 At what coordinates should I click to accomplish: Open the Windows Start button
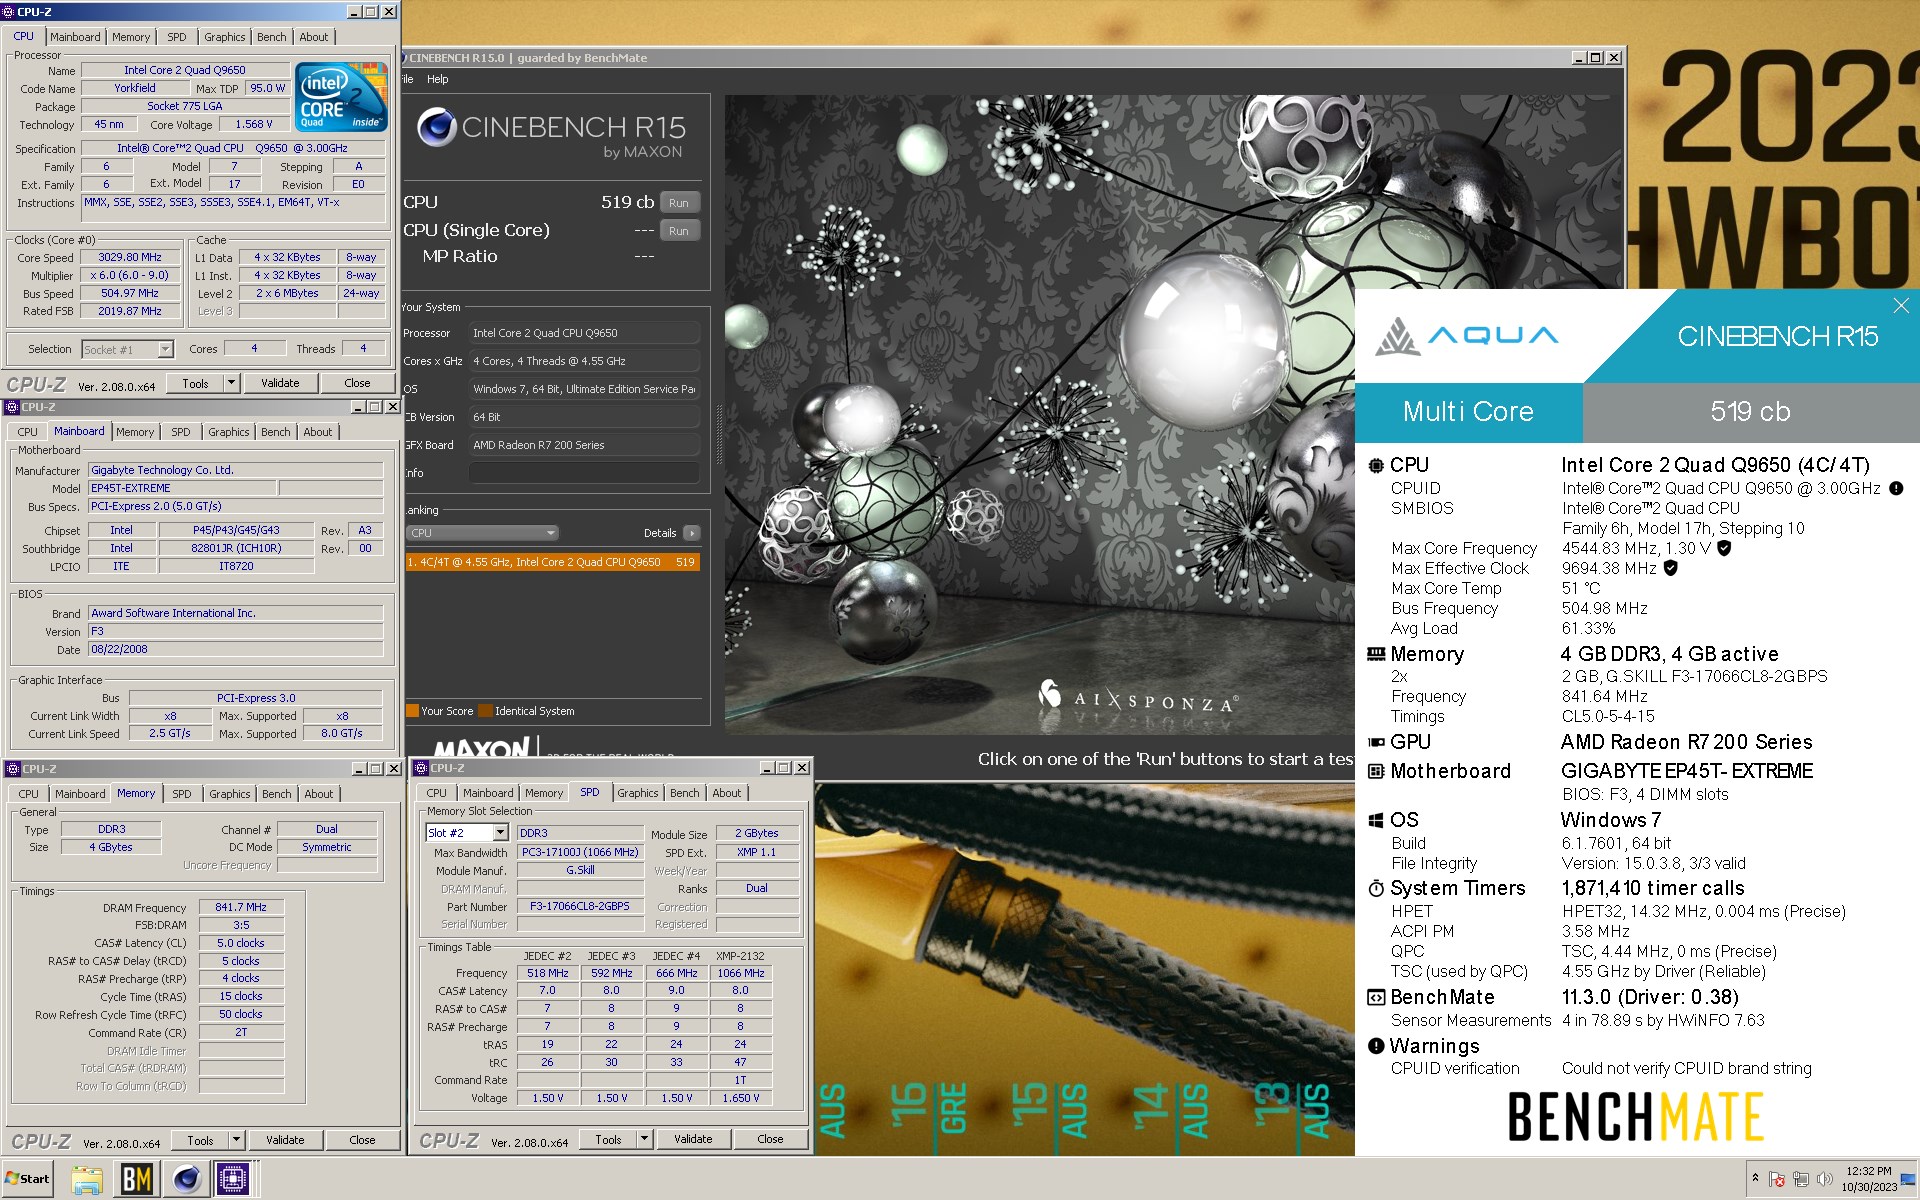(x=28, y=1179)
